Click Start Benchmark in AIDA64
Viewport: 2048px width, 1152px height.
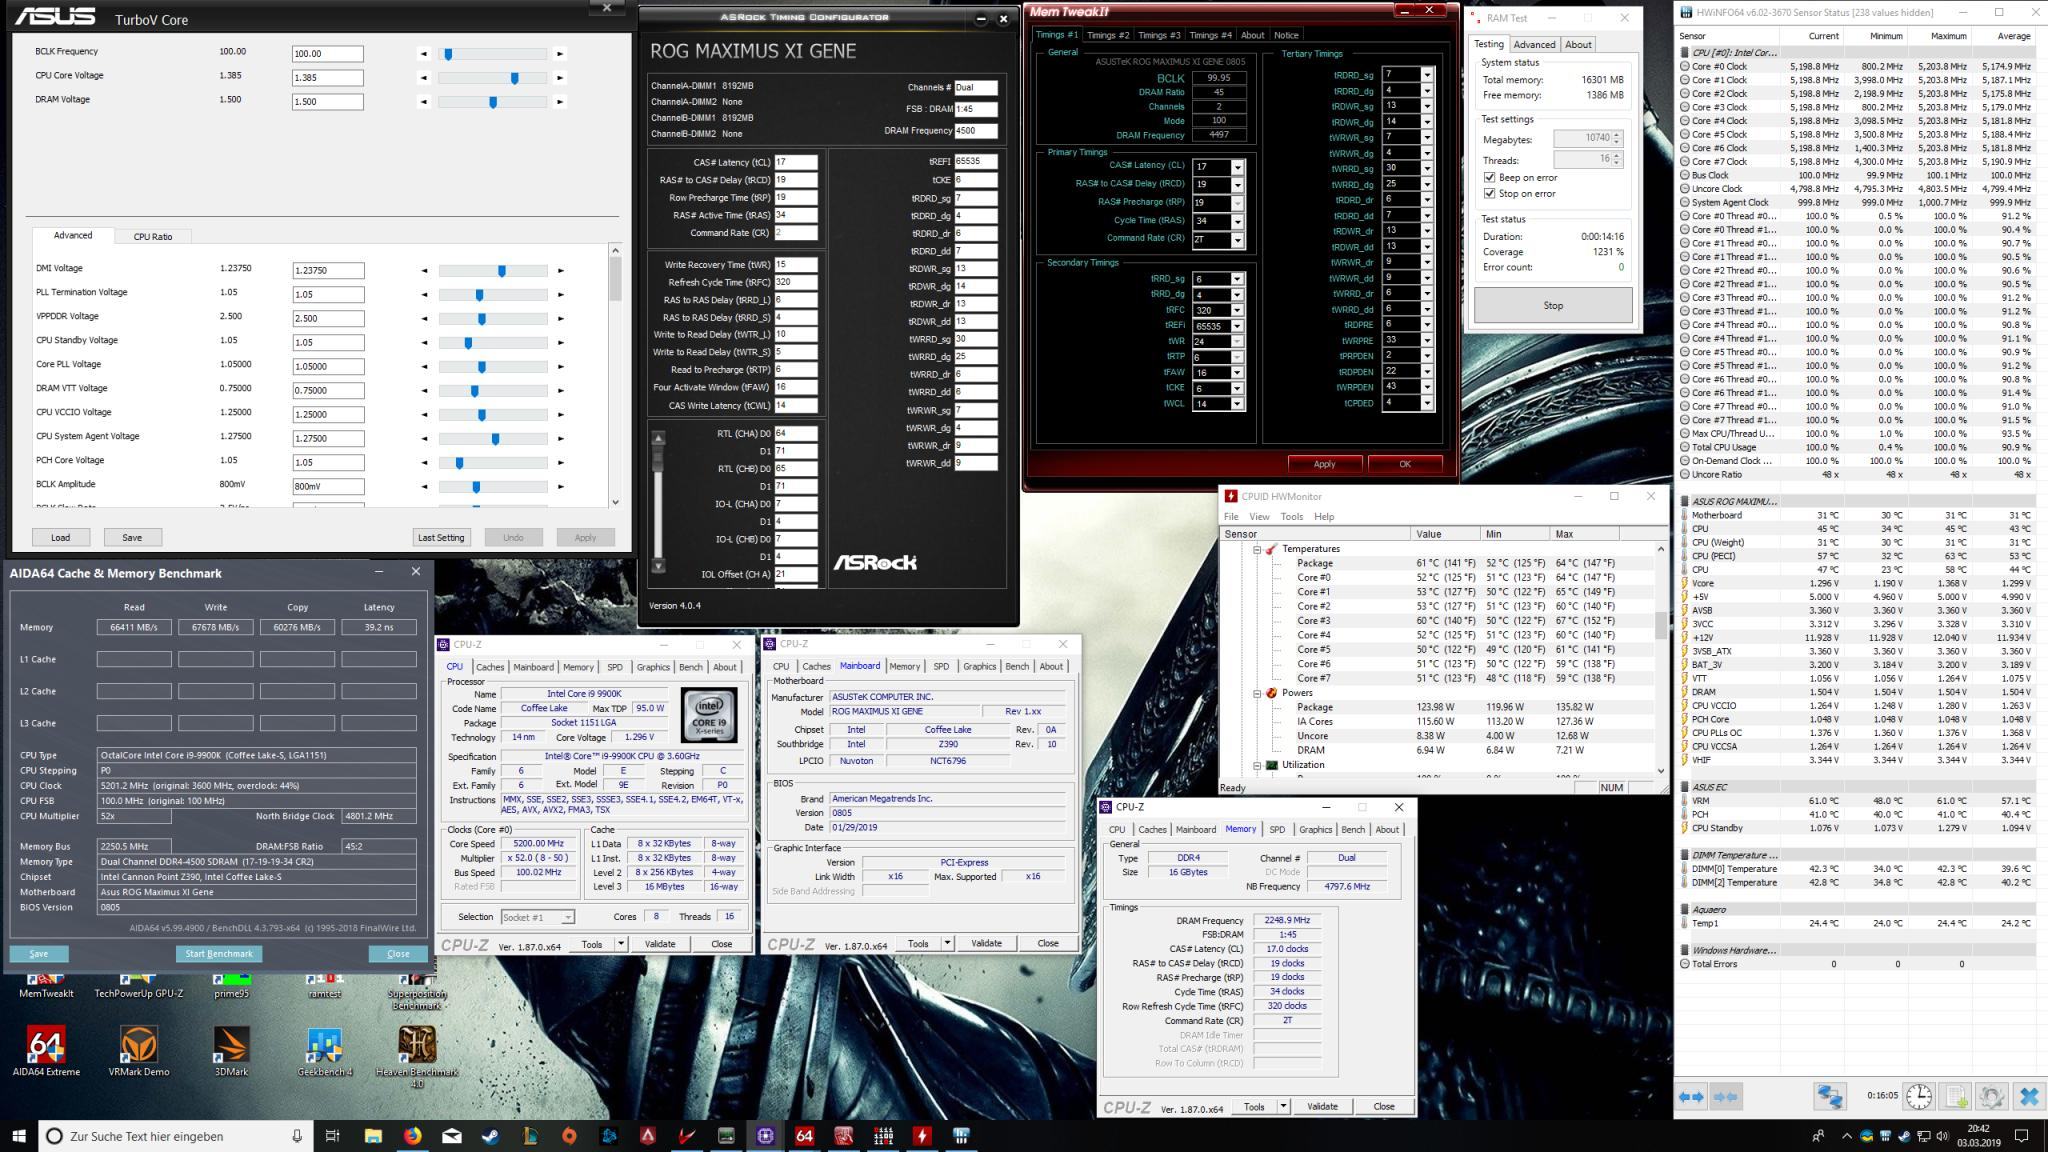pyautogui.click(x=219, y=954)
